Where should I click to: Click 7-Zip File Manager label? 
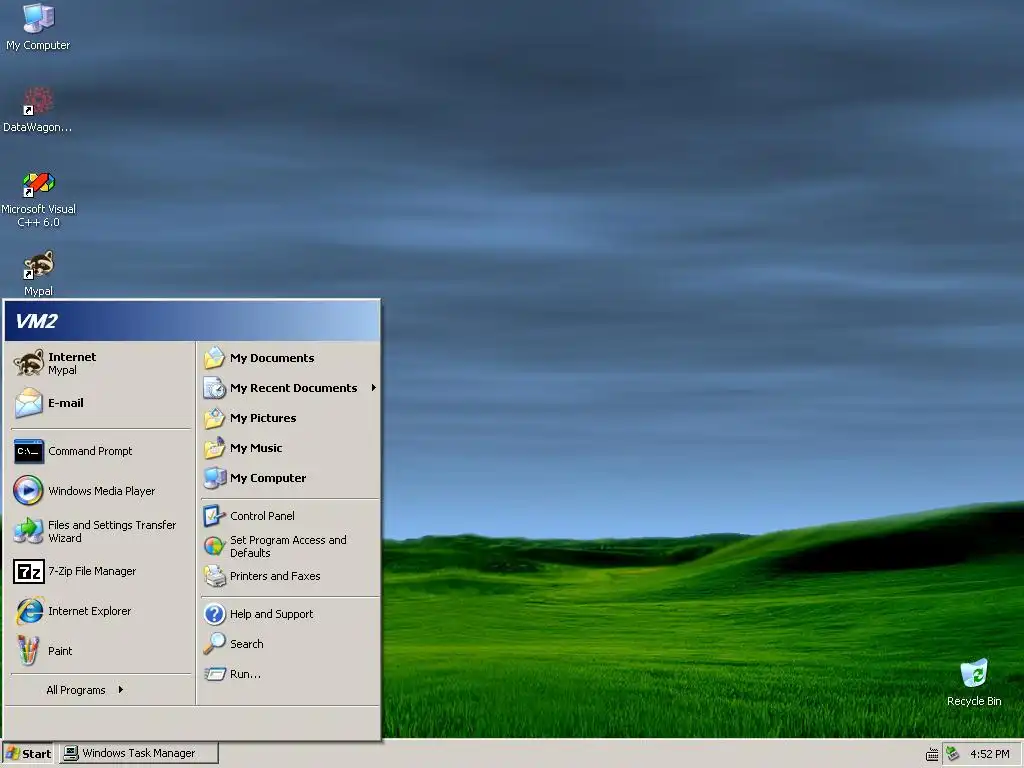92,571
